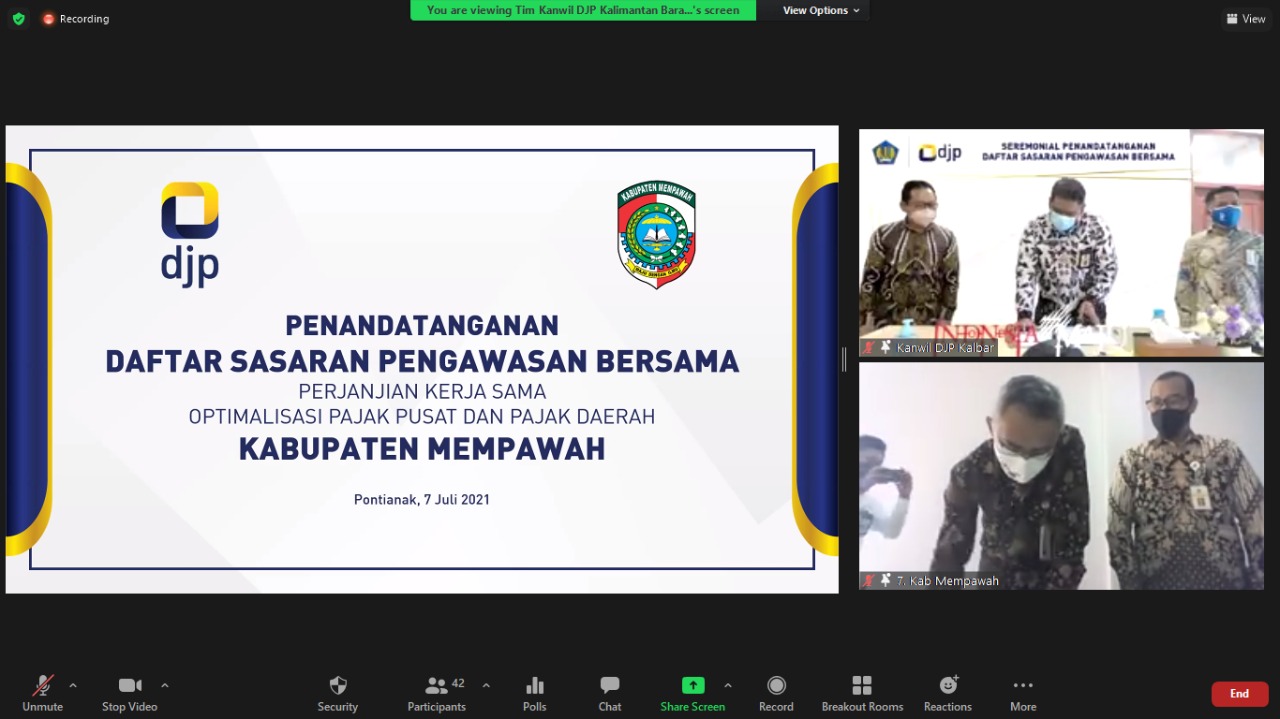Screen dimensions: 1280x719
Task: Open the Share Screen options caret
Action: click(727, 685)
